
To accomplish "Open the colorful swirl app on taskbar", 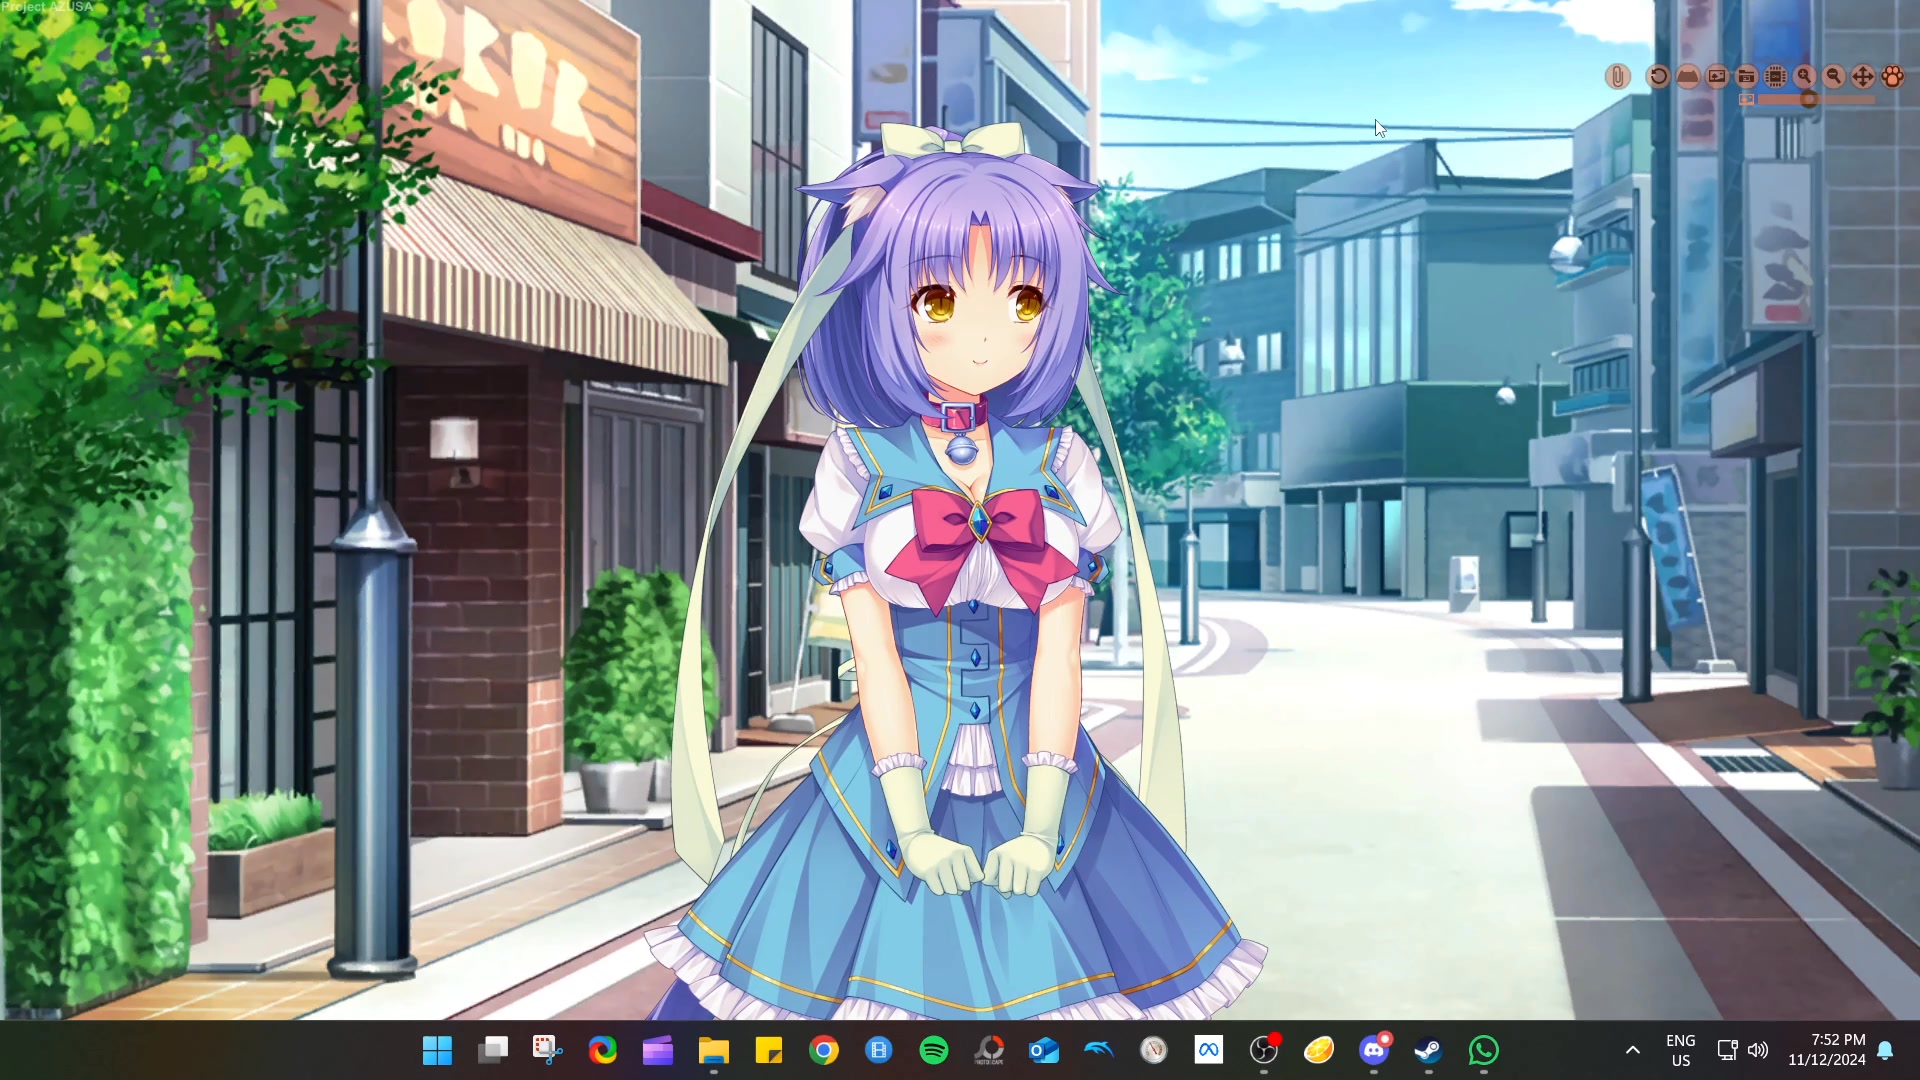I will 603,1050.
